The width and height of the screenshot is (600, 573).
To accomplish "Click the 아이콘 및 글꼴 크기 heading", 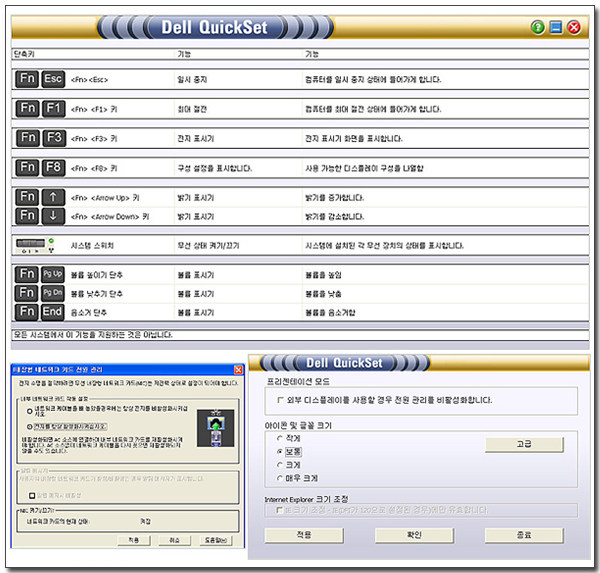I will [298, 426].
